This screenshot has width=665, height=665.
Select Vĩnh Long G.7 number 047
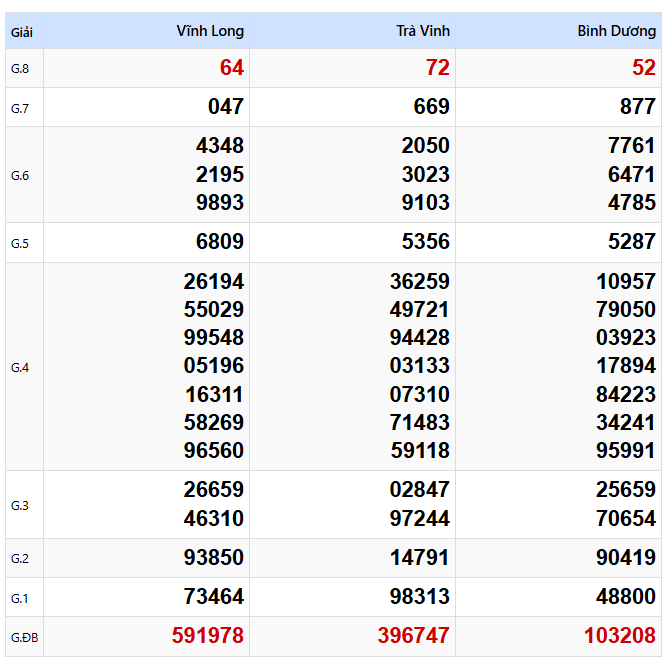coord(226,106)
